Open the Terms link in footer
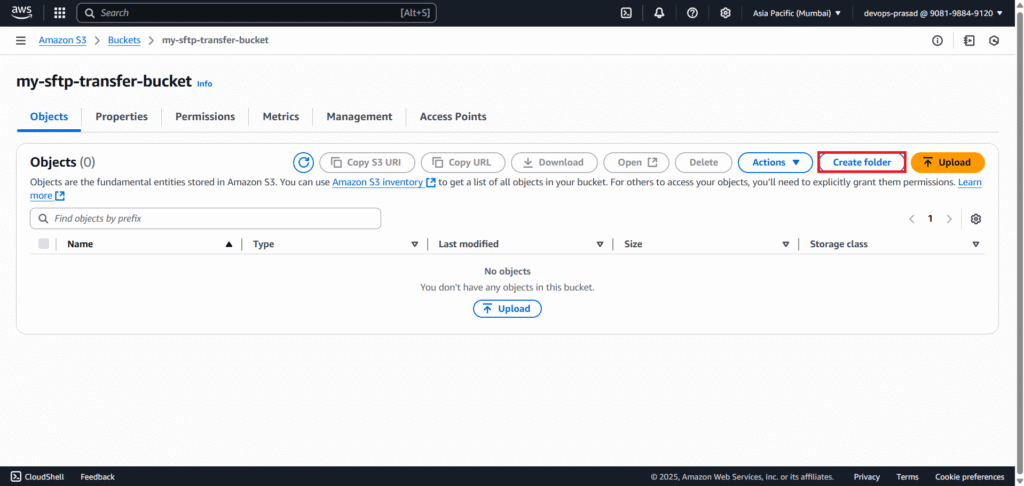 (907, 477)
